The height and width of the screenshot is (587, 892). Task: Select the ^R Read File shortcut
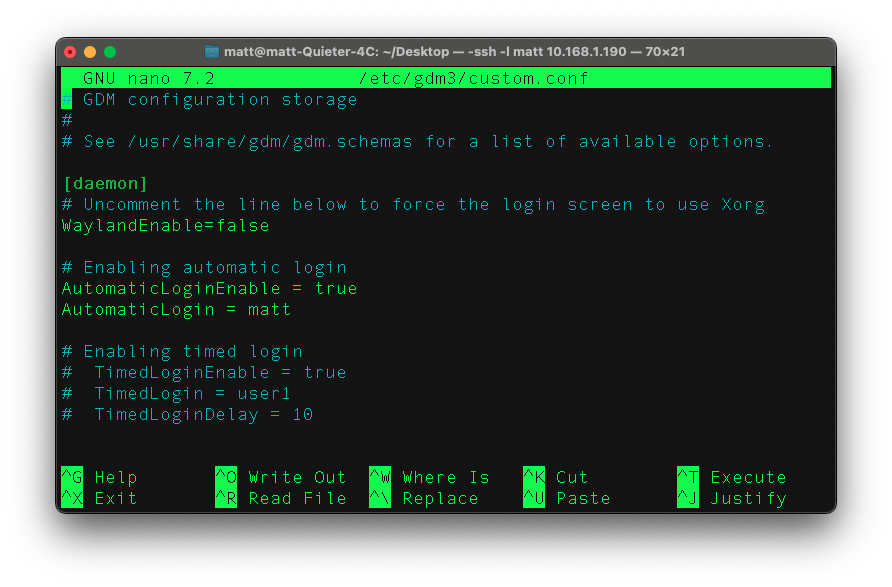280,498
